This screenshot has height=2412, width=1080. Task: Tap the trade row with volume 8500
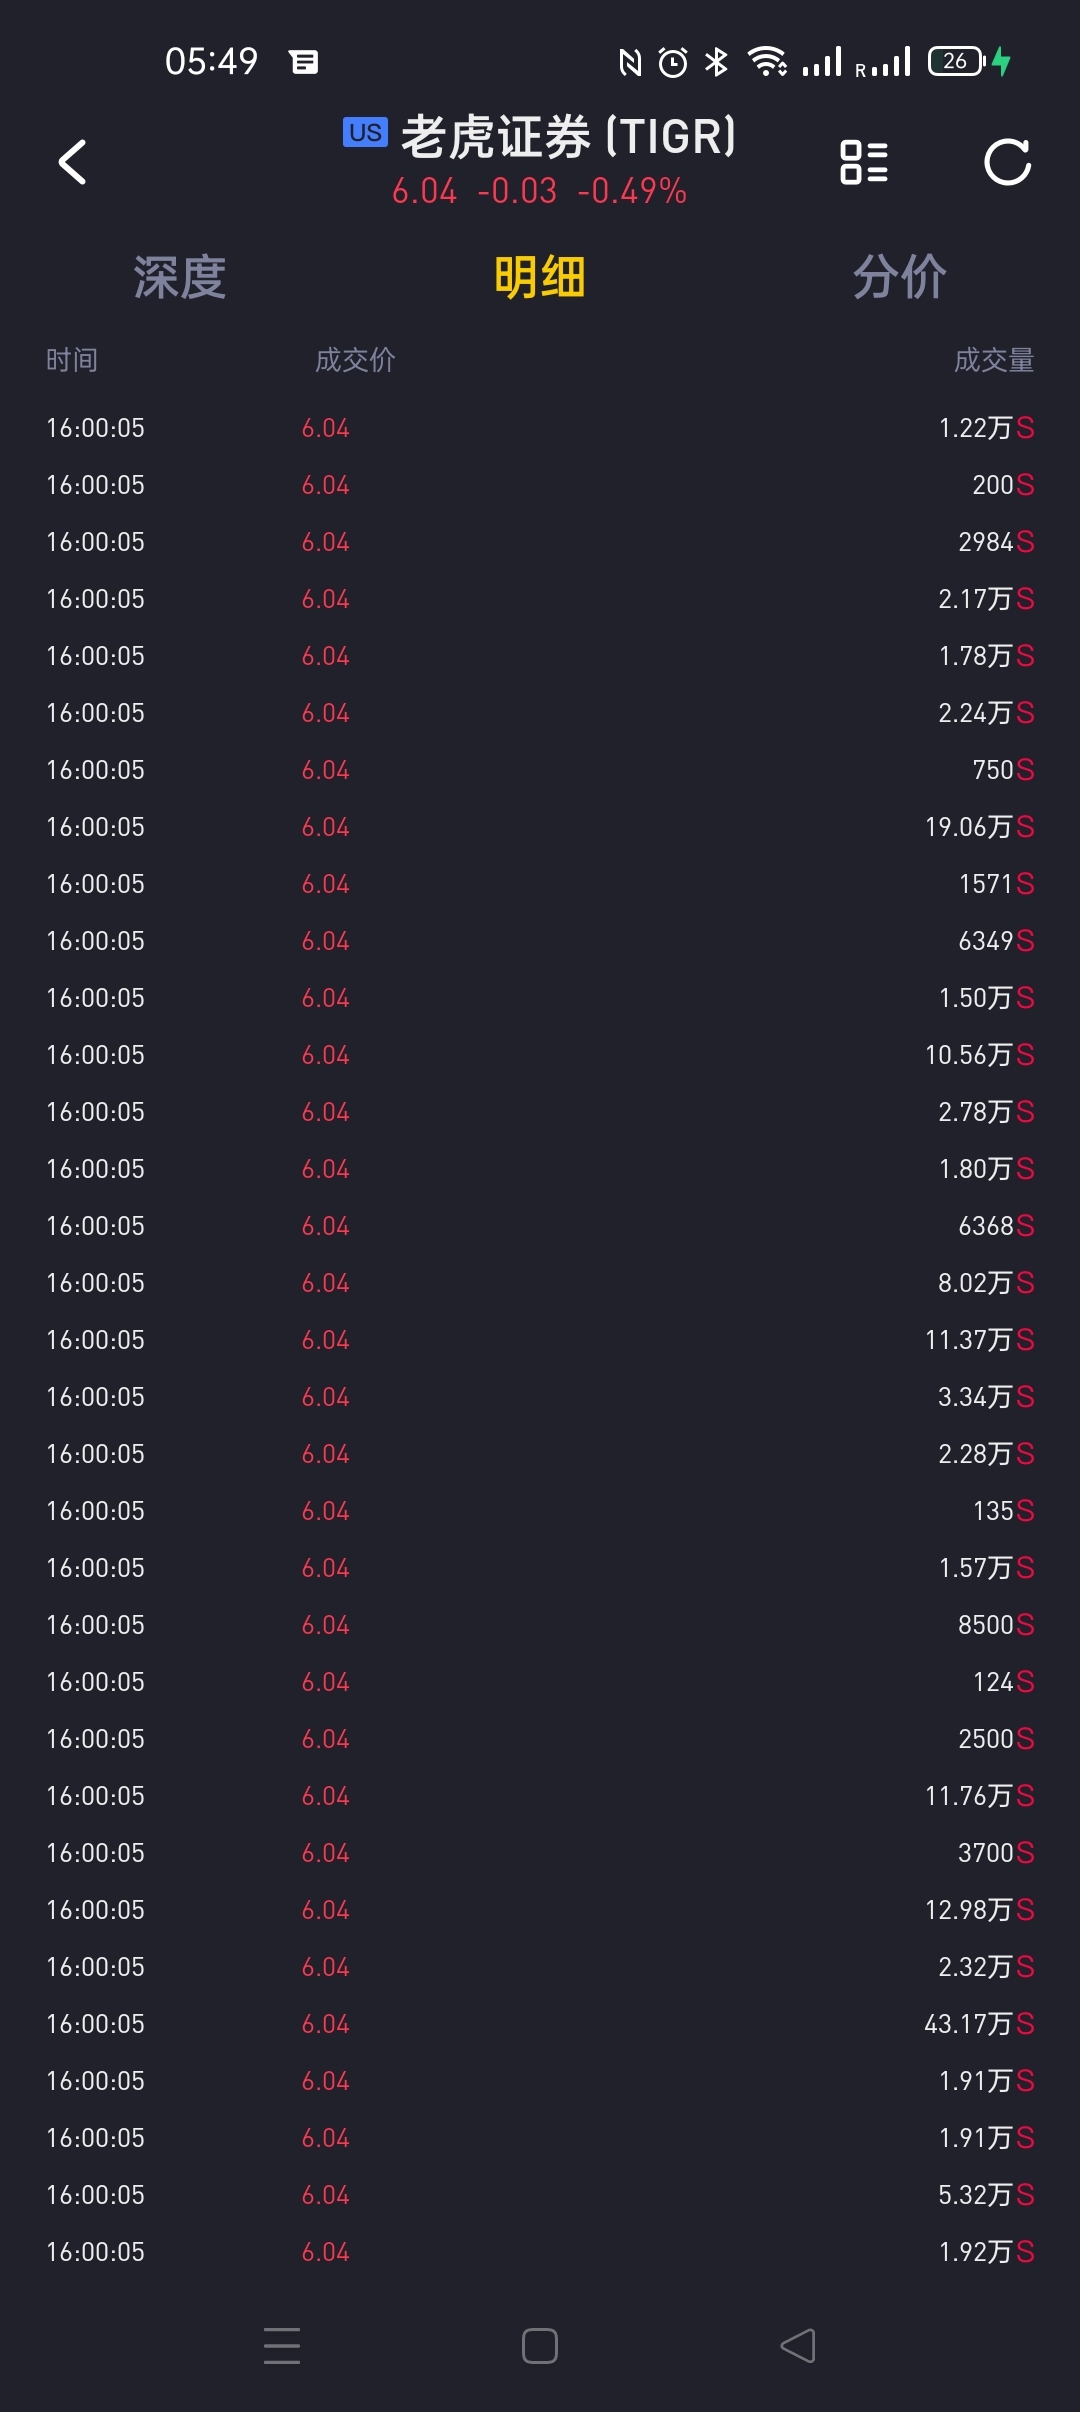540,1625
